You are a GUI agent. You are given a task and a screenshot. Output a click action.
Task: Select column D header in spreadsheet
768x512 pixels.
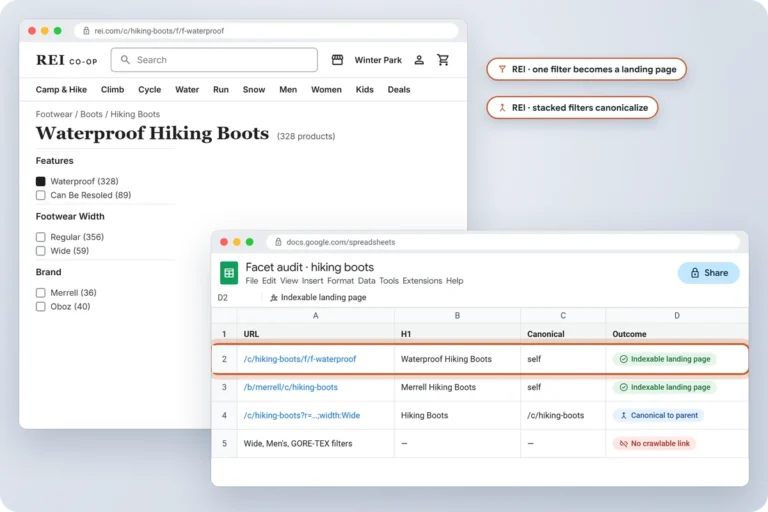click(x=677, y=316)
